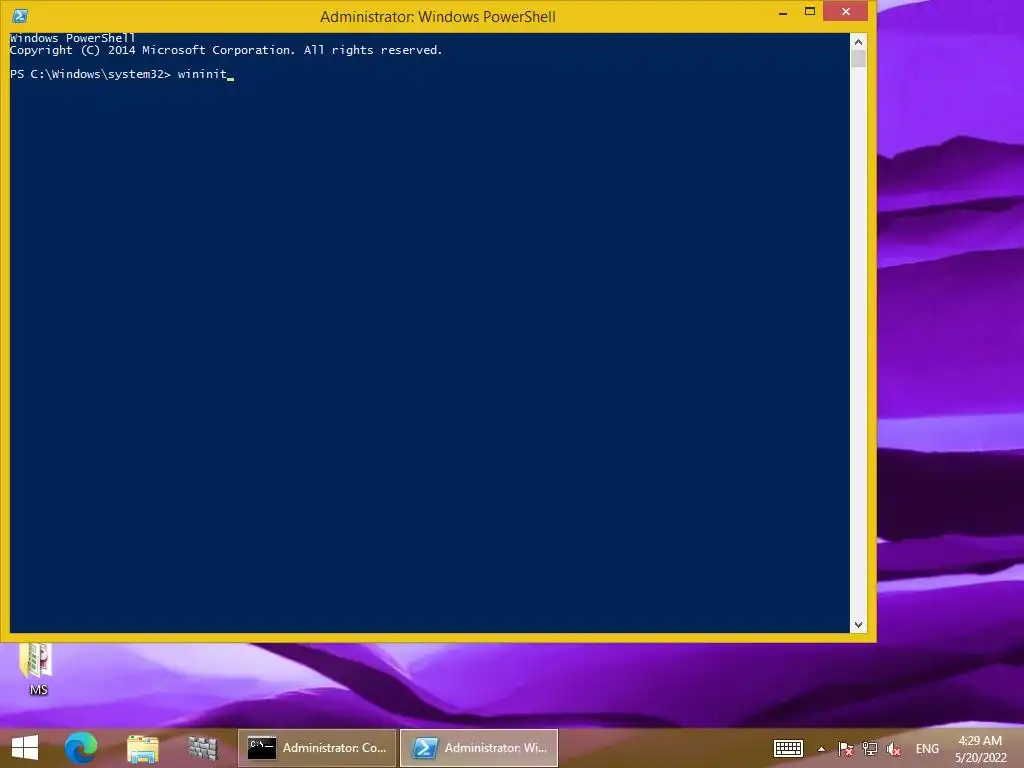Screen dimensions: 1024x768
Task: Select the Administrator: Windows PowerShell taskbar button
Action: (x=479, y=748)
